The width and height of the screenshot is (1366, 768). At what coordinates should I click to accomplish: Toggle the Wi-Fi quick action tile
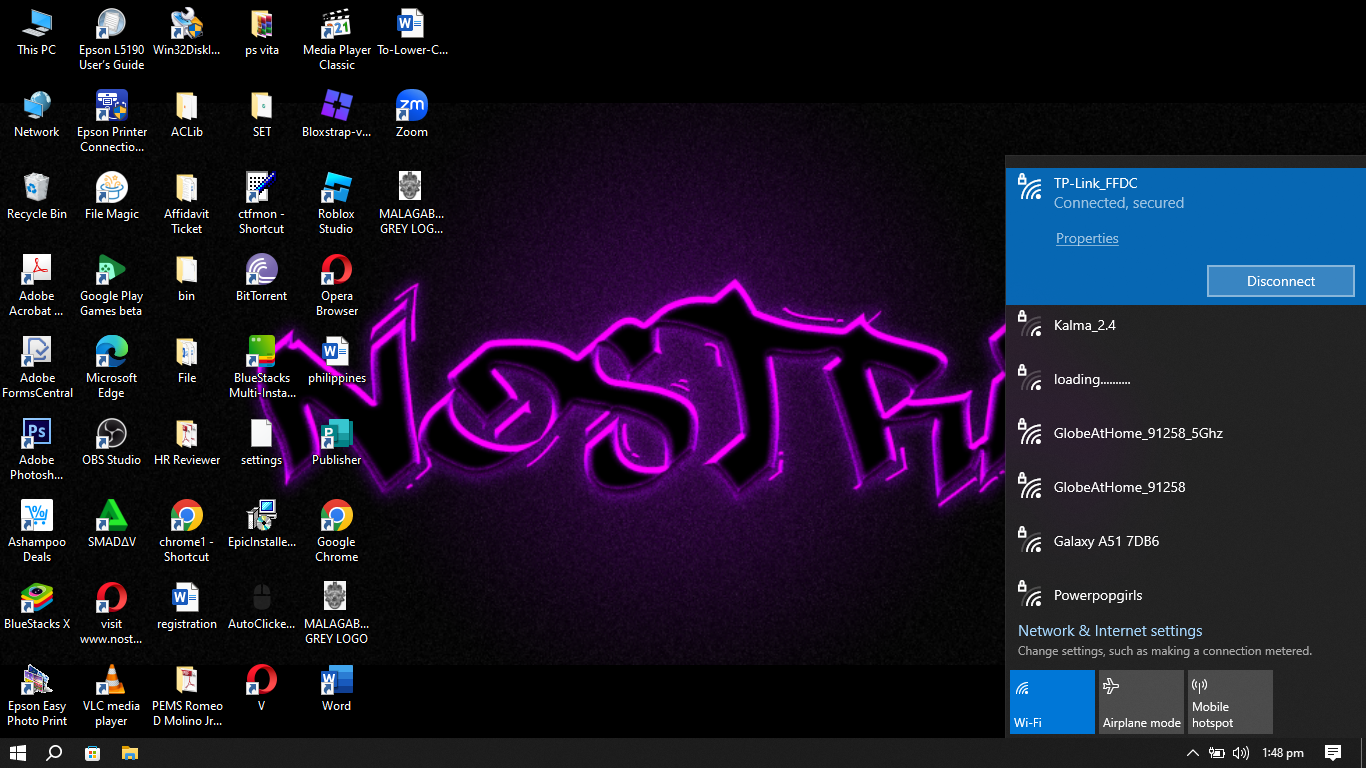pos(1052,702)
